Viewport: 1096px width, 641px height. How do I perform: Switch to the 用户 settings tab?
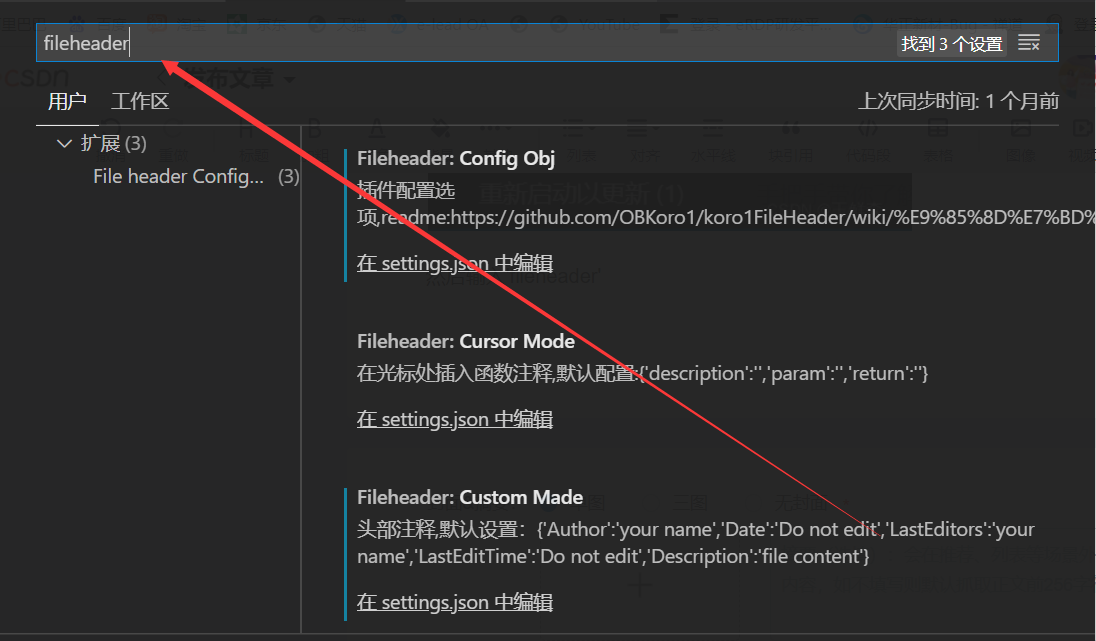(x=67, y=101)
